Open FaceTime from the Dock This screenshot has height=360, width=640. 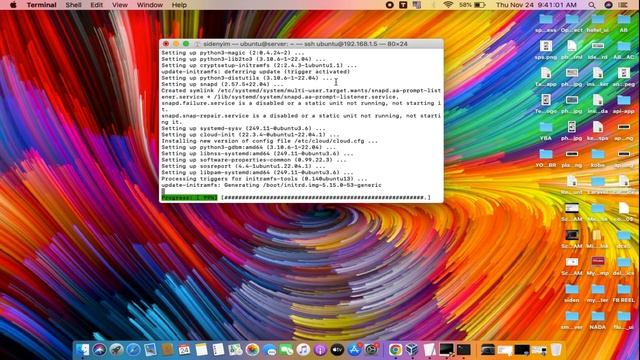[287, 350]
